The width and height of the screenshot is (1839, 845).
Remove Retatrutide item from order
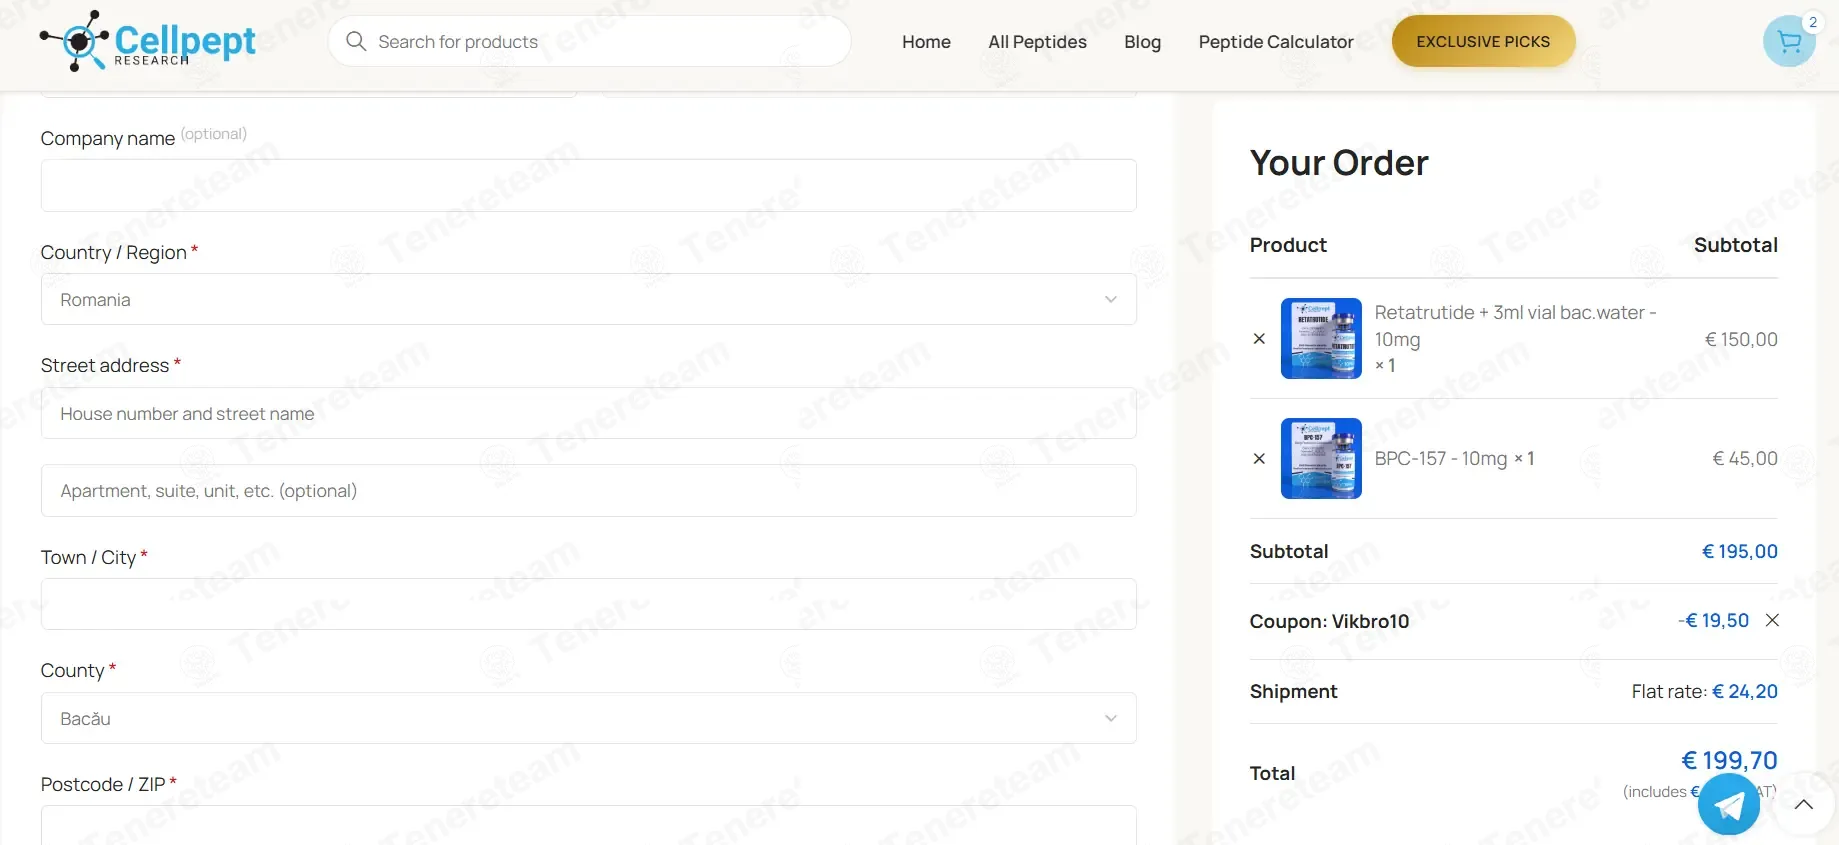click(x=1259, y=339)
